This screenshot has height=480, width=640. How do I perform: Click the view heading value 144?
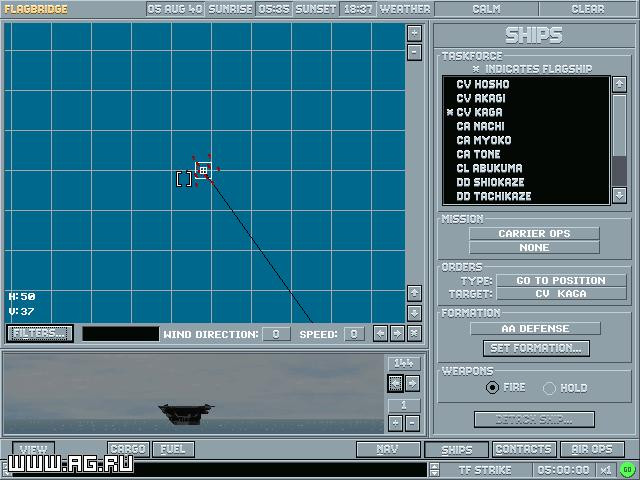click(x=404, y=363)
